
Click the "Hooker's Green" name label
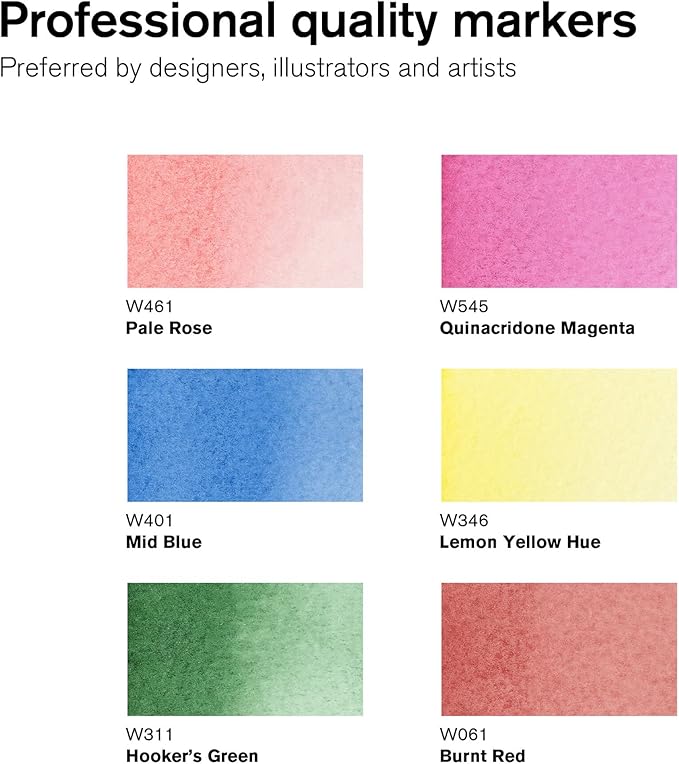pos(193,756)
